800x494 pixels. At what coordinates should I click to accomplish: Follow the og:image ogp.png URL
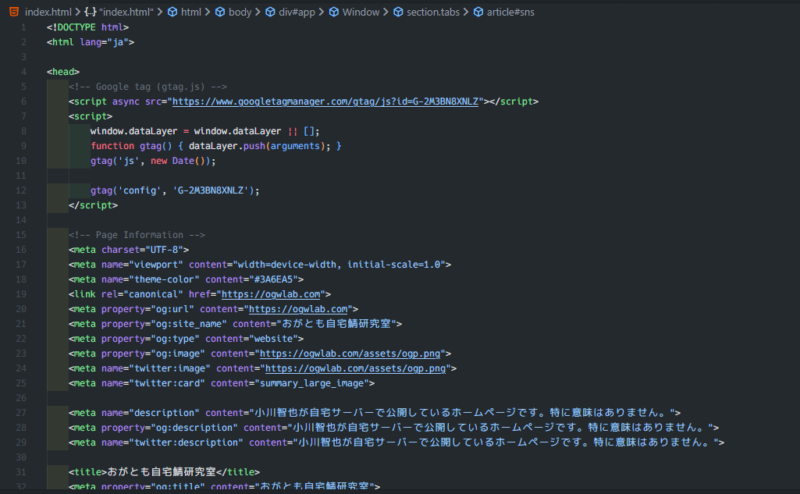tap(351, 354)
